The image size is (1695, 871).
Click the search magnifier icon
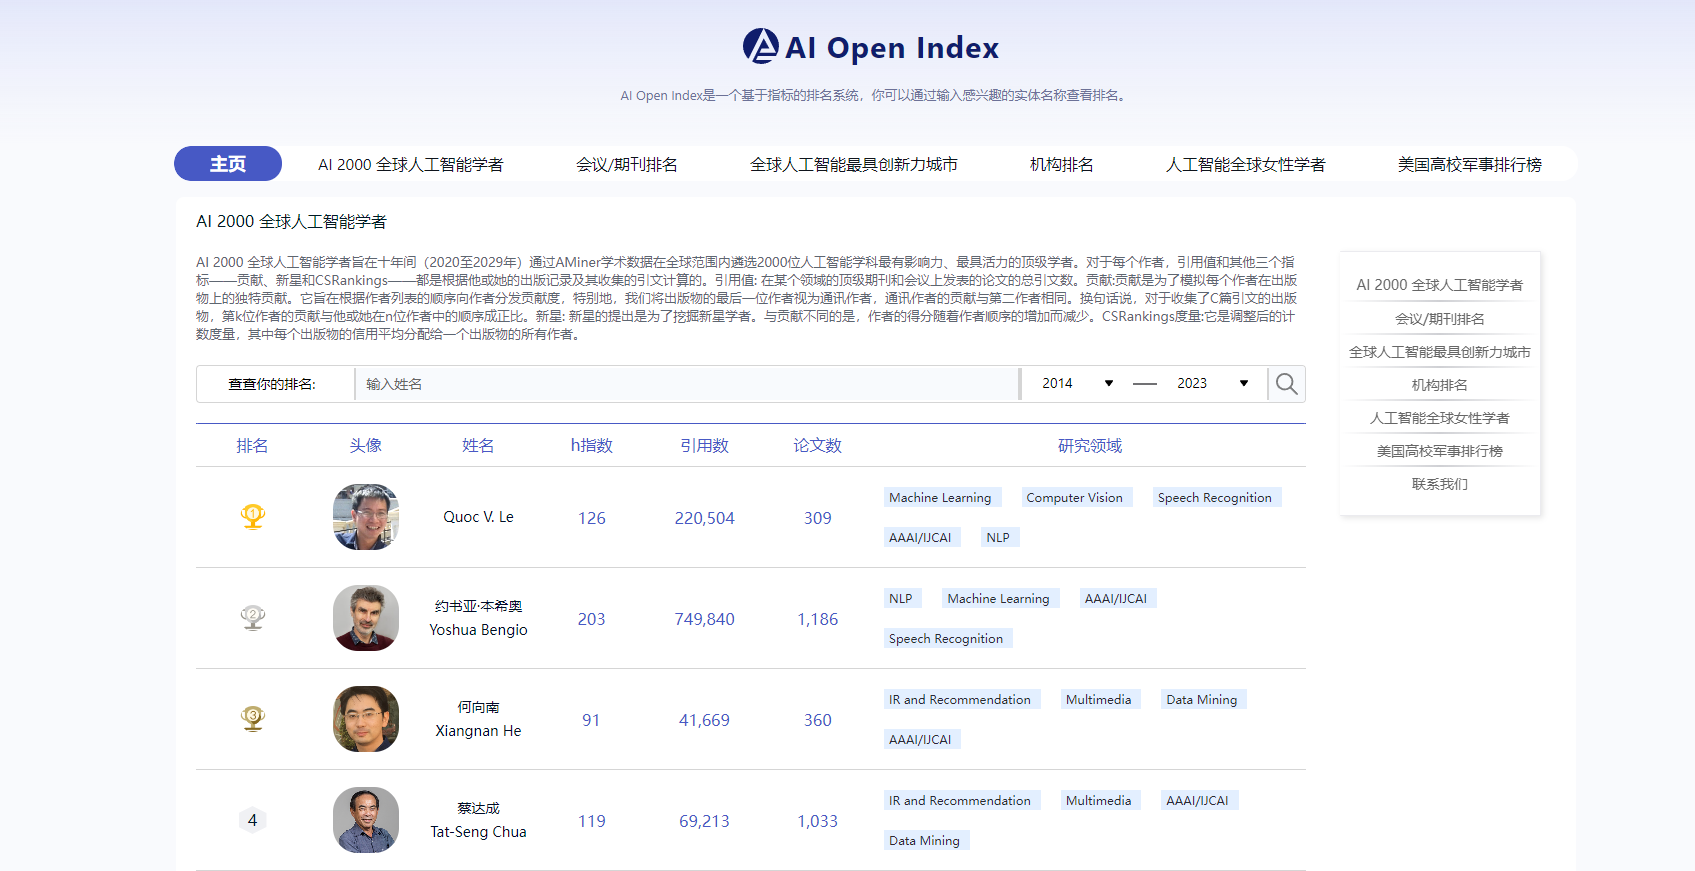click(1286, 384)
